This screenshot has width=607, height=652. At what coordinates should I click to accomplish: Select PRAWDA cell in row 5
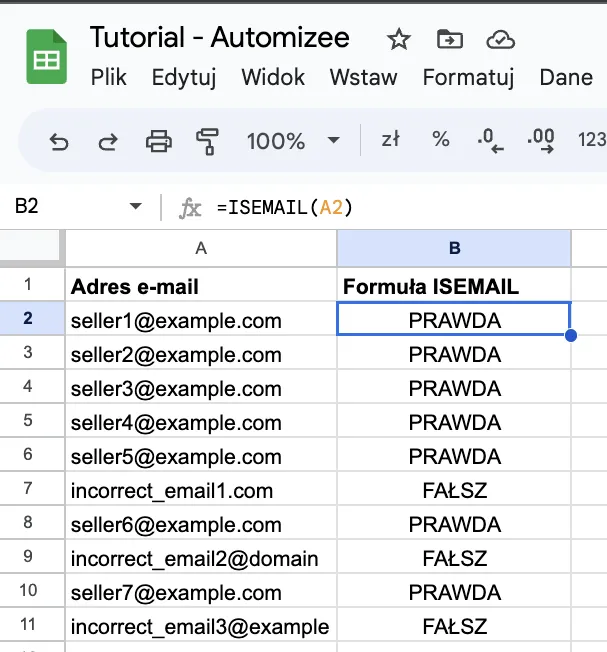pos(454,421)
